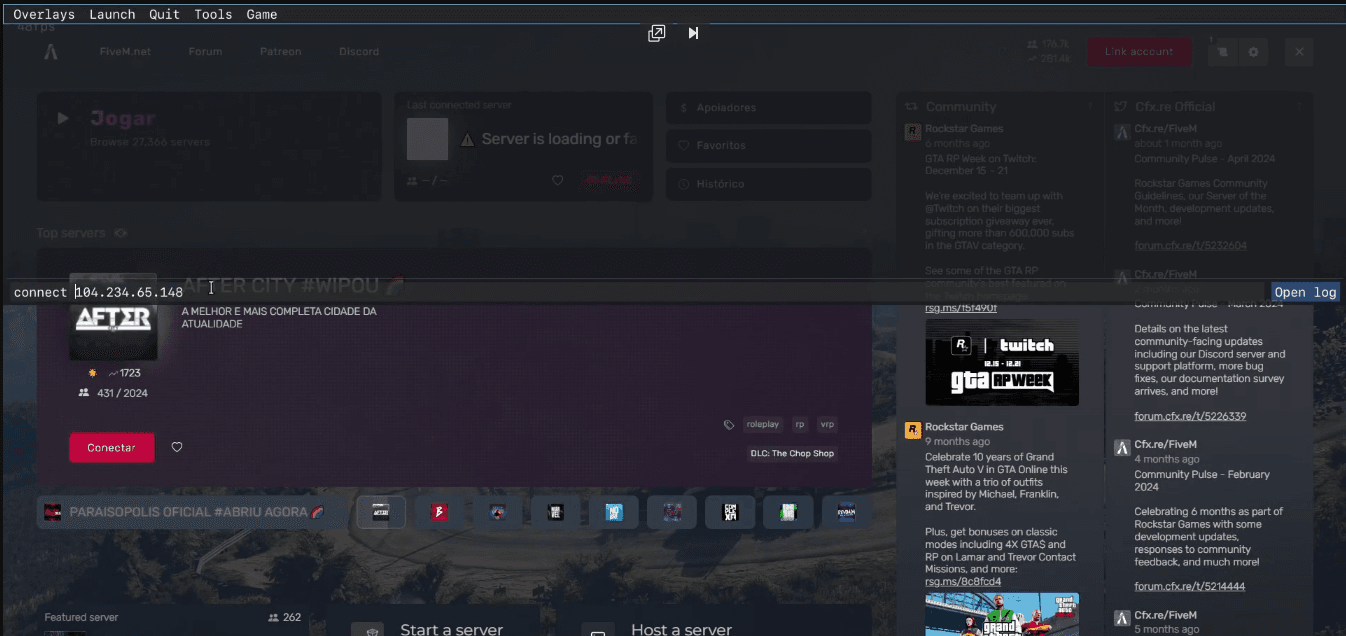Open the Favoritos list
Viewport: 1346px width, 636px height.
point(769,145)
